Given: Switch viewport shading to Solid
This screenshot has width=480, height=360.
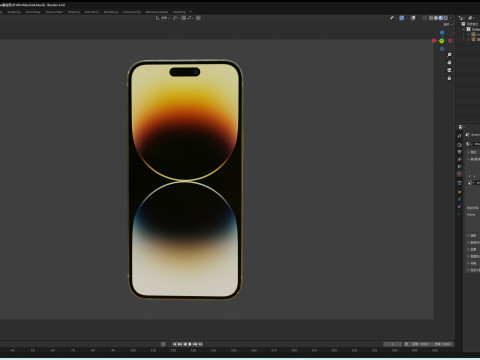Looking at the screenshot, I should coord(436,18).
